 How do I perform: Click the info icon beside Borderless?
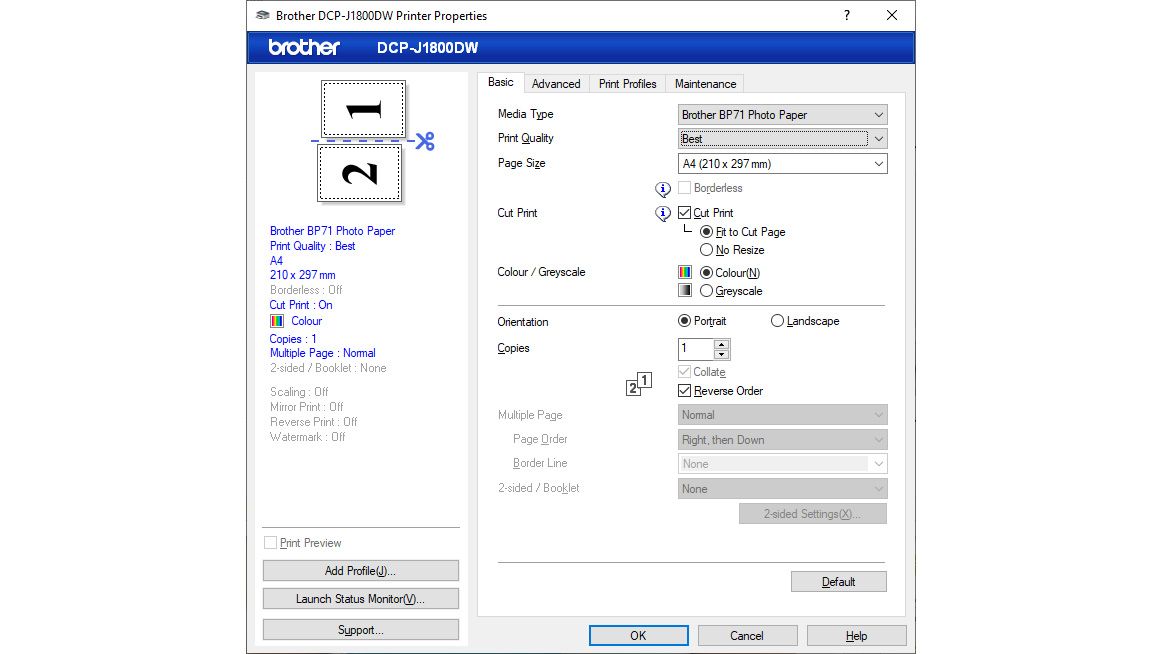[x=663, y=189]
